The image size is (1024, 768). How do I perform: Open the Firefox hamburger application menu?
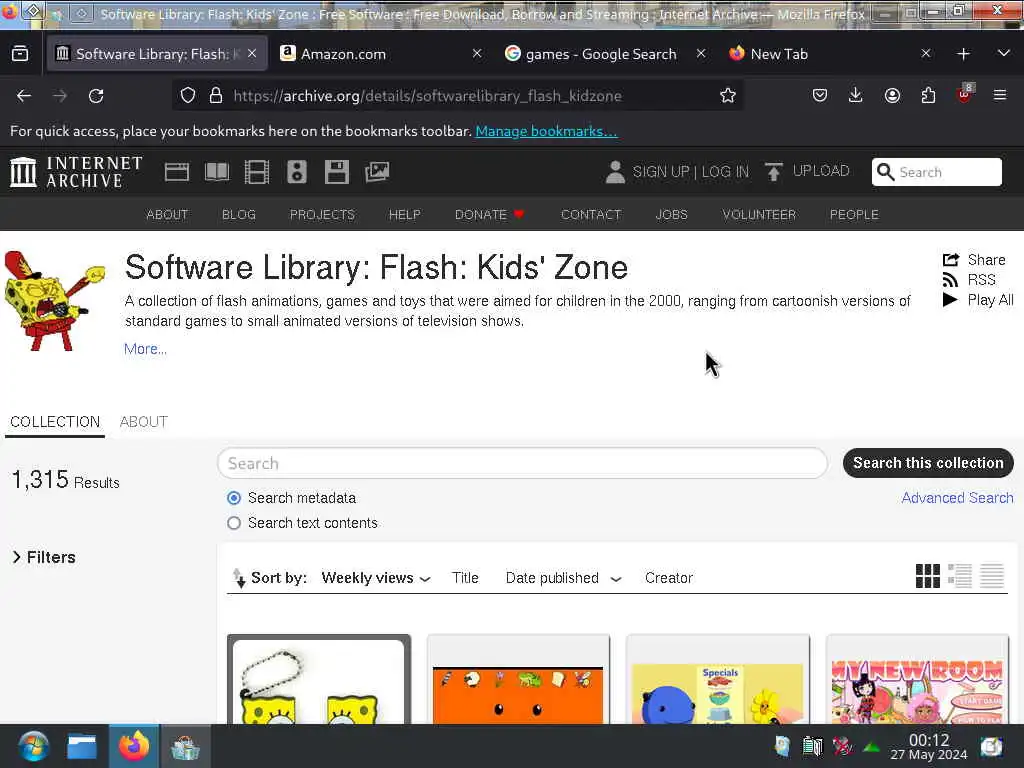click(1000, 95)
